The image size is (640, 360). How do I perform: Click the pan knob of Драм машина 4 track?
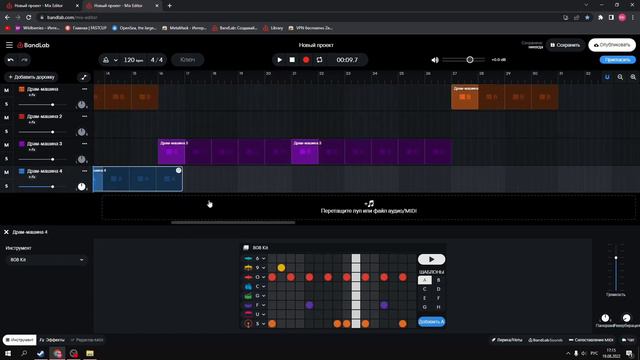[82, 187]
